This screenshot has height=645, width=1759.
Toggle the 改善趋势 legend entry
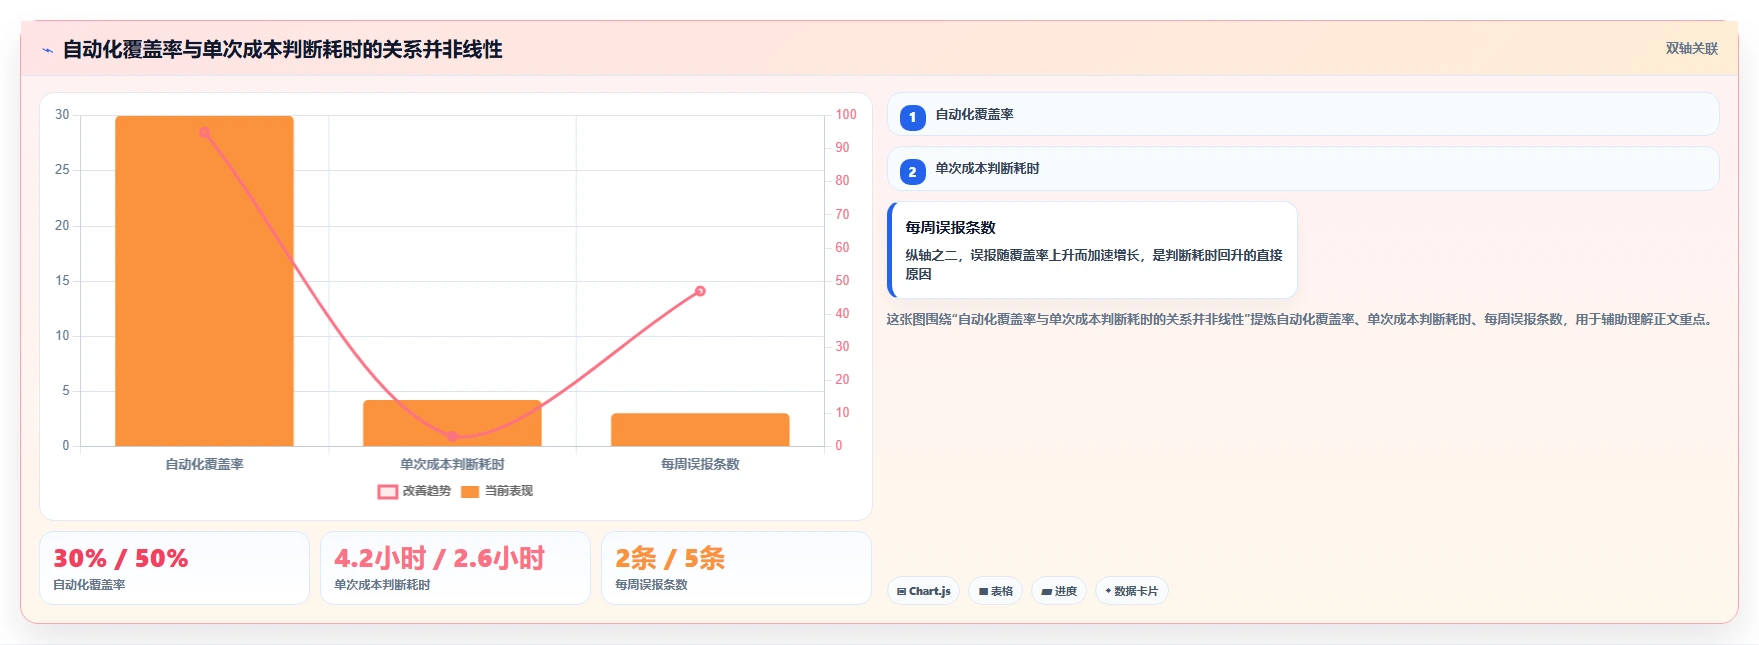coord(414,491)
